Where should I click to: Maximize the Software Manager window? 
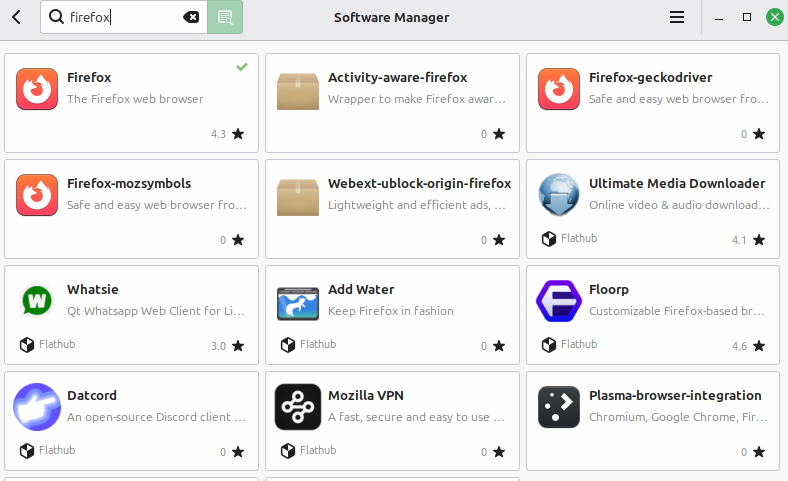pyautogui.click(x=747, y=17)
